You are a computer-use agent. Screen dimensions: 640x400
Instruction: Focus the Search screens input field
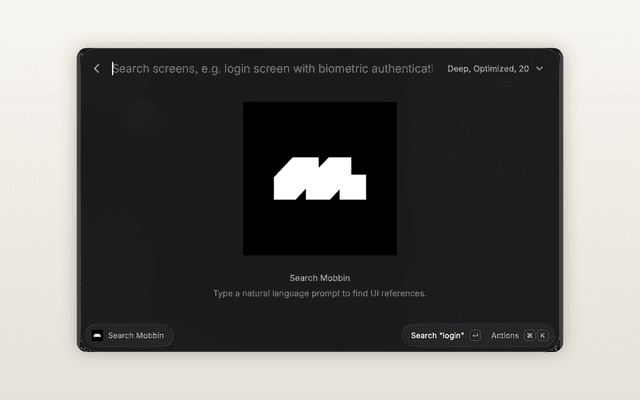click(x=272, y=69)
